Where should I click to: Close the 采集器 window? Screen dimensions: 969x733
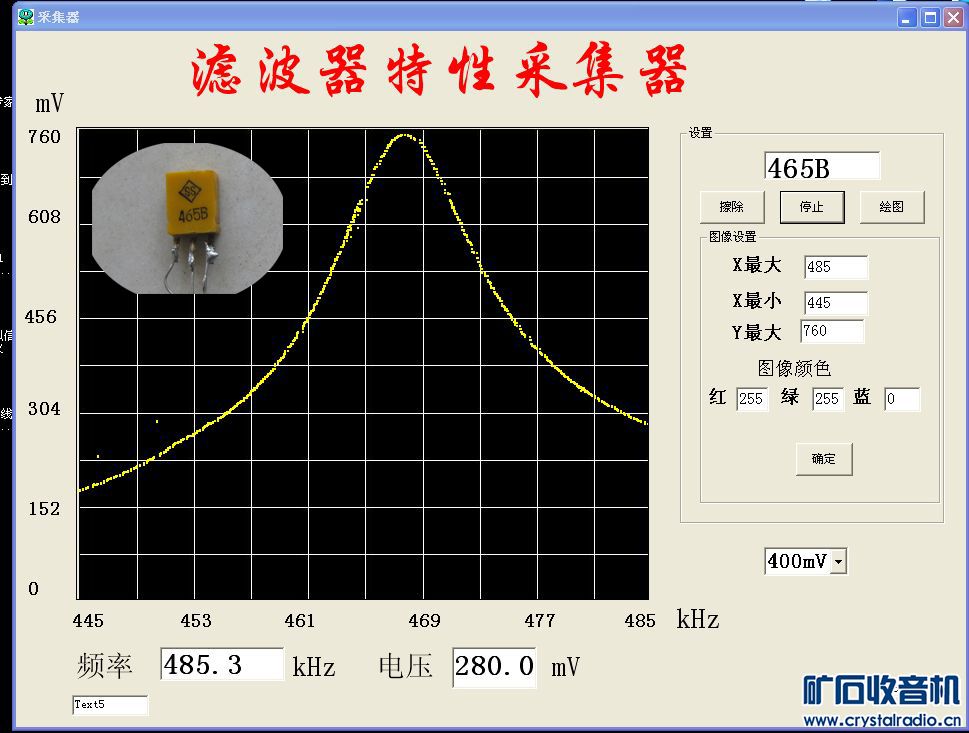click(954, 17)
